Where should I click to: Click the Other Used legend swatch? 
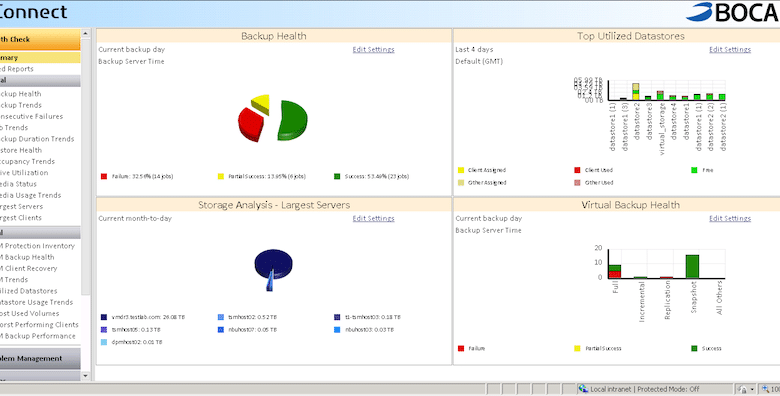[578, 183]
